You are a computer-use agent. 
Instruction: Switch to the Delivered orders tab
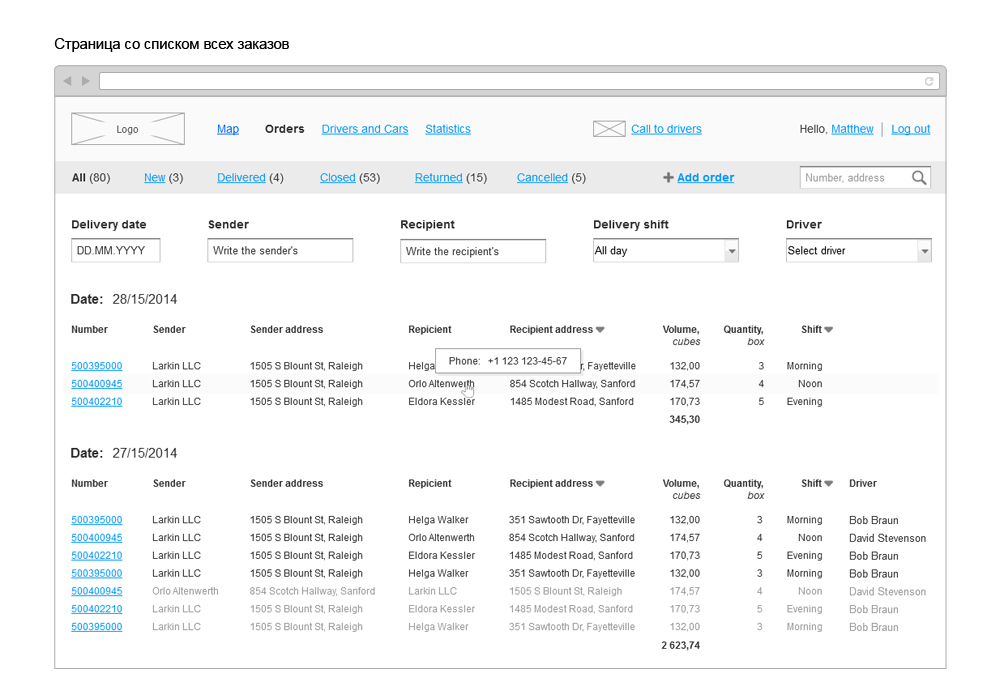tap(241, 178)
